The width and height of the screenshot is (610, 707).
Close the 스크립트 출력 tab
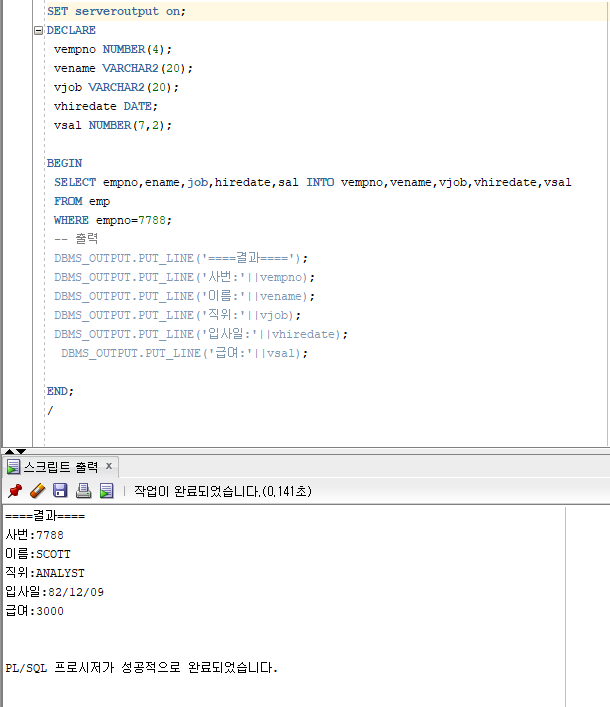(109, 466)
